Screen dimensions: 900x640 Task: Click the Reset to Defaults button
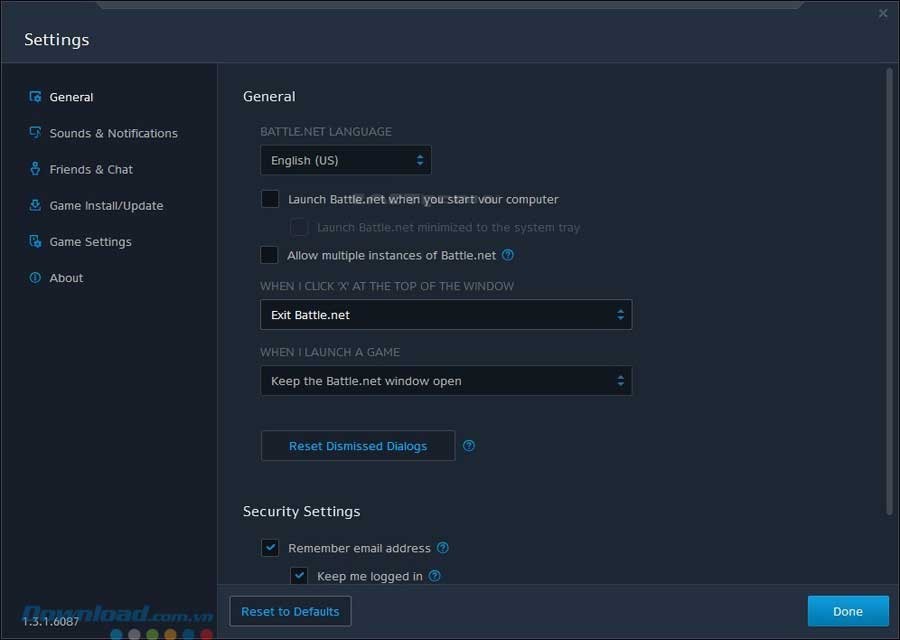click(x=290, y=611)
